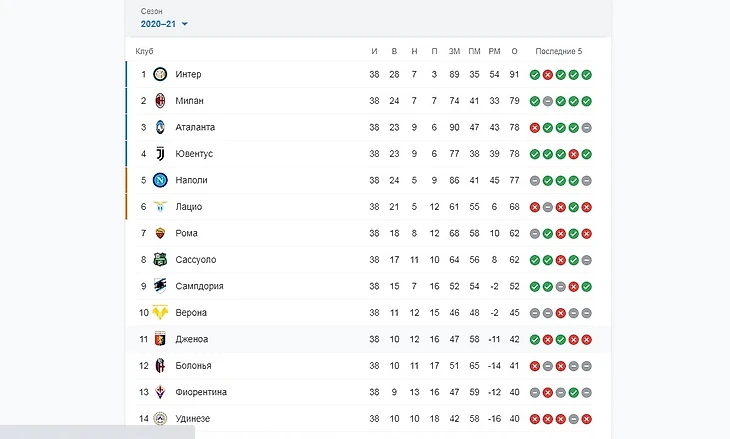Click the Juventus logo icon

coord(160,154)
